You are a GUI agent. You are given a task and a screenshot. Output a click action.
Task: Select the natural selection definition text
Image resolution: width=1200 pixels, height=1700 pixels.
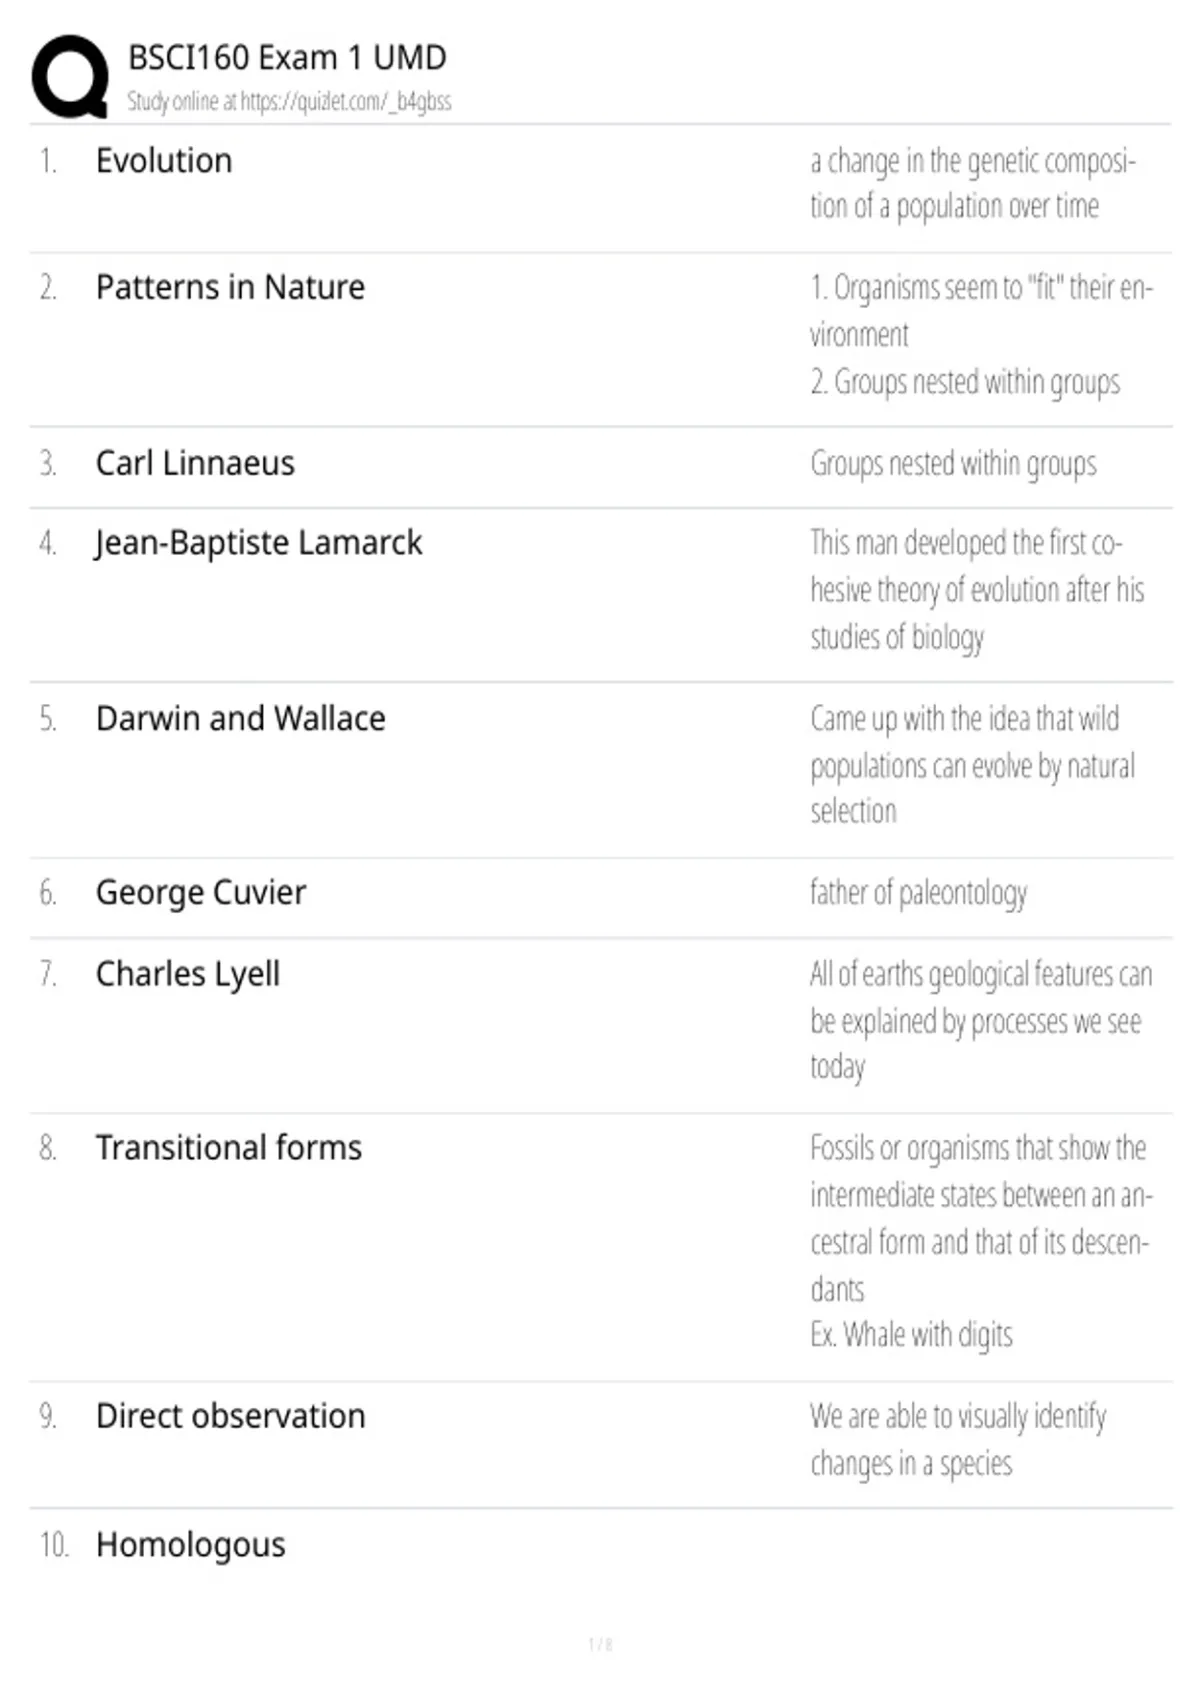coord(972,765)
